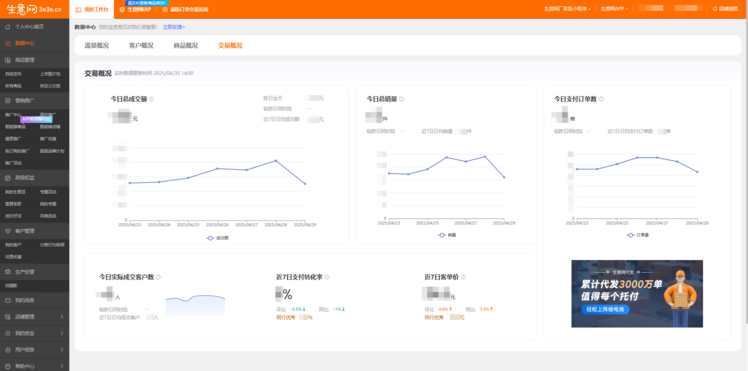The image size is (748, 371).
Task: Click the info icon next to 近7日客单价
Action: (x=463, y=277)
